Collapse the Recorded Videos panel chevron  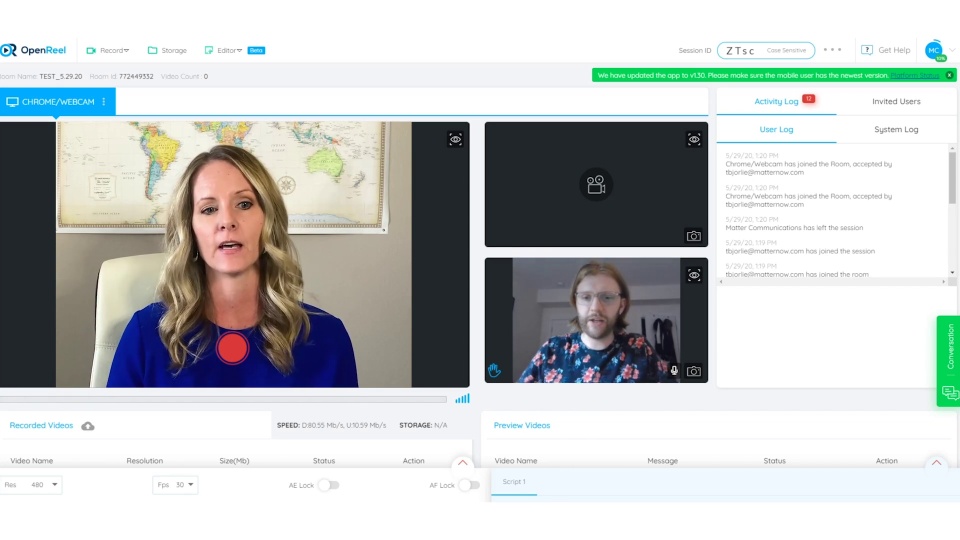pos(463,463)
